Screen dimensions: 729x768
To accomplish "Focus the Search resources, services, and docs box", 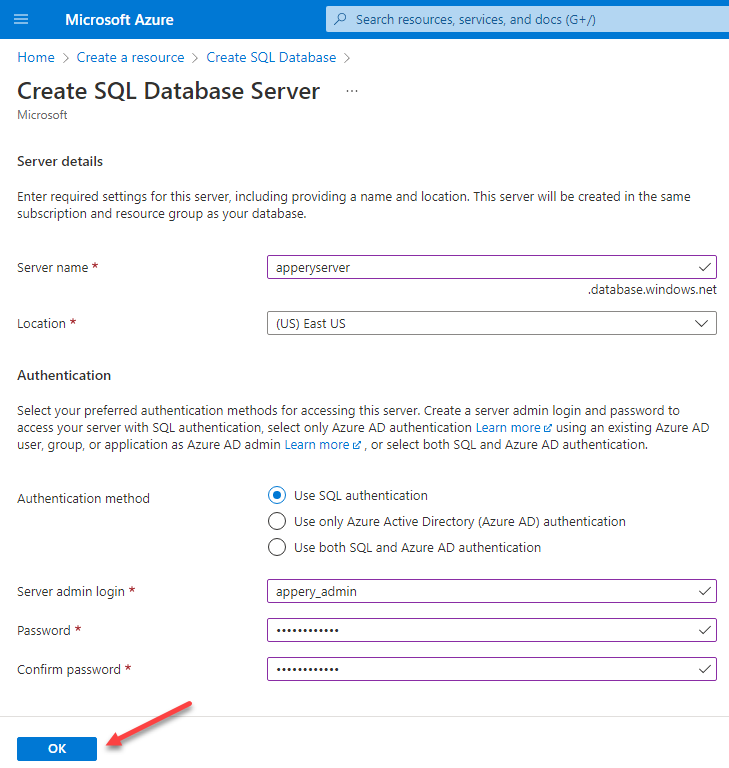I will 527,20.
